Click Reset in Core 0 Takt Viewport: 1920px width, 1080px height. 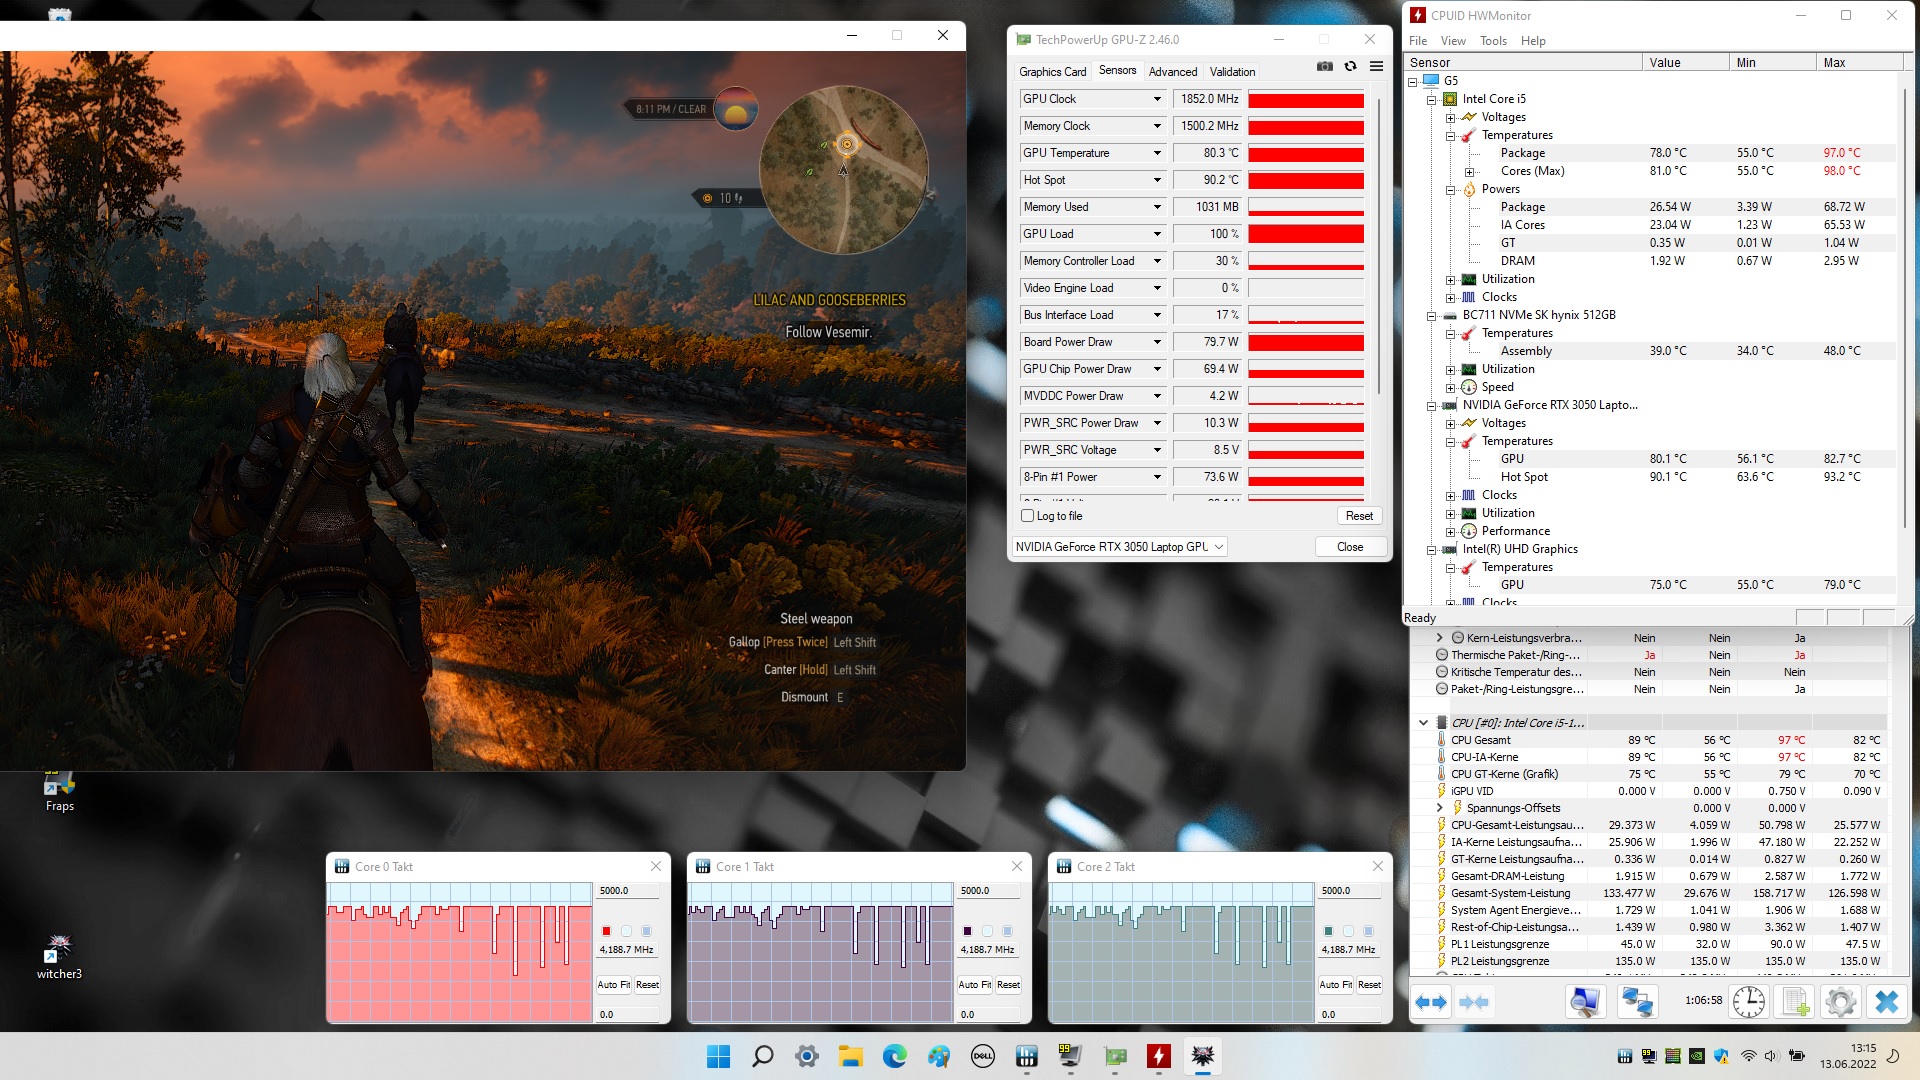[x=647, y=985]
